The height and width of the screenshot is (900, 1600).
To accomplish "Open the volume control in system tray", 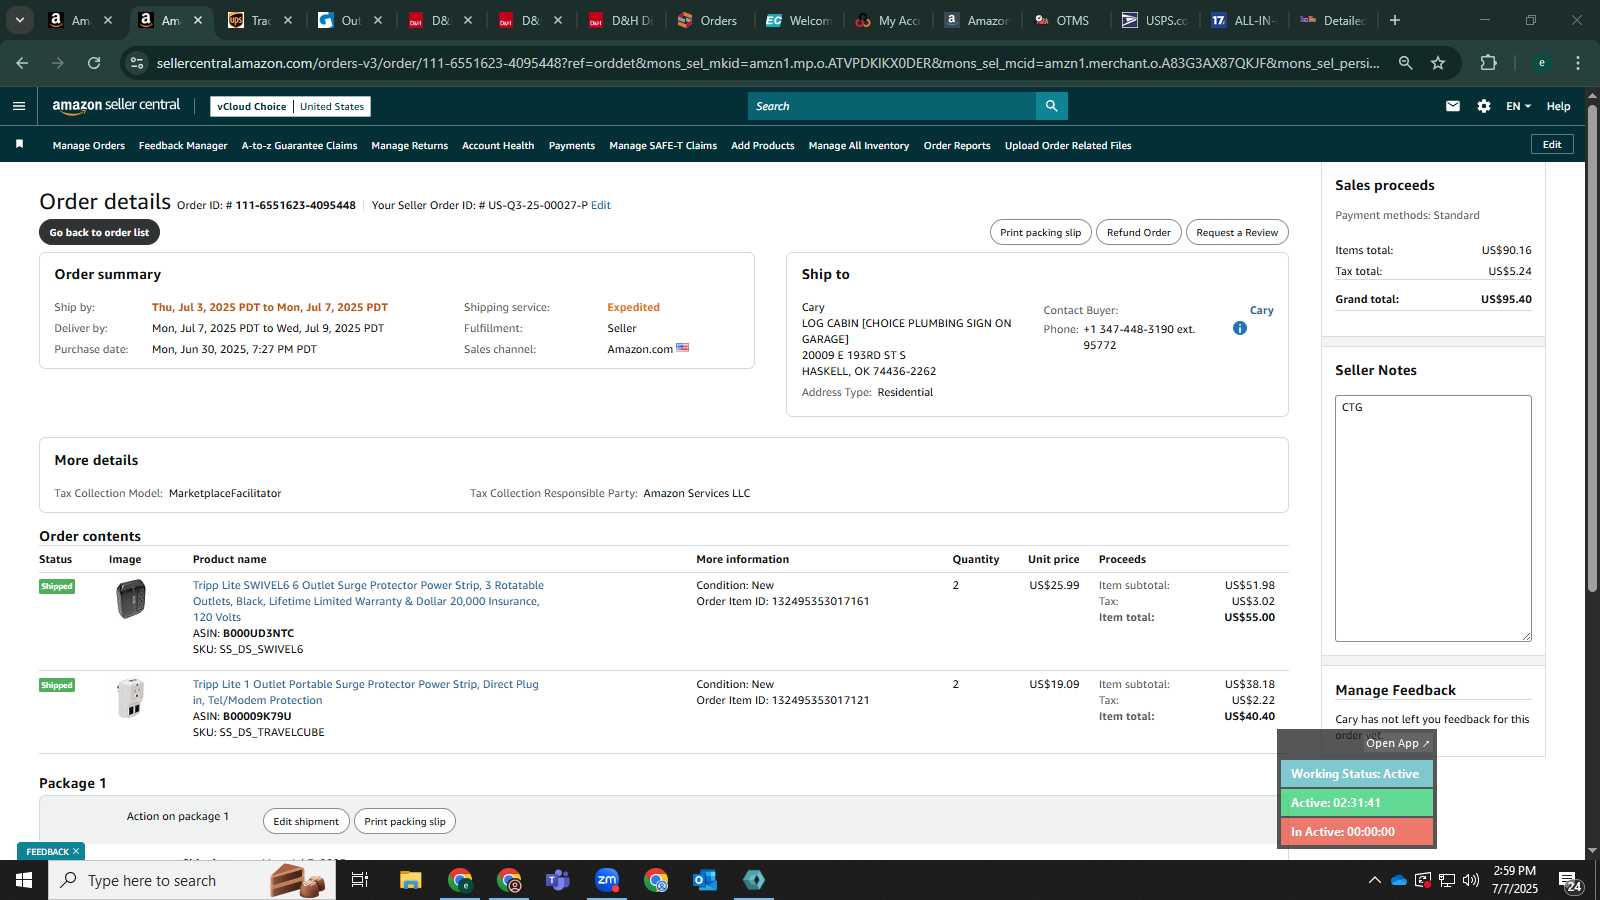I will coord(1470,880).
